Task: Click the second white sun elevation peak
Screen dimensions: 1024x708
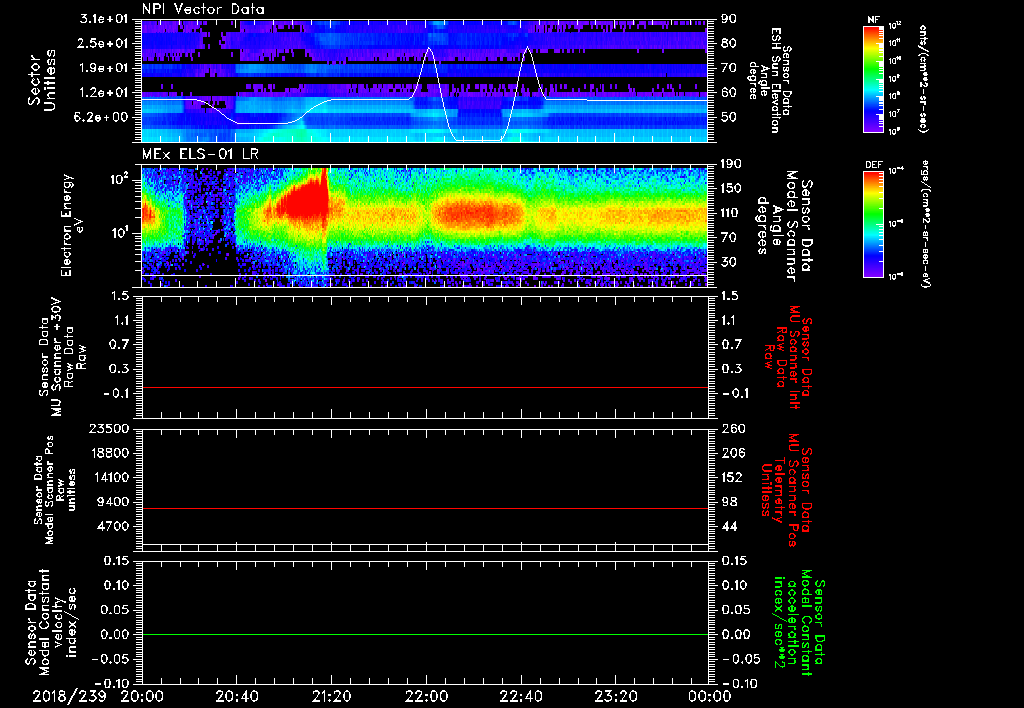Action: pos(527,48)
